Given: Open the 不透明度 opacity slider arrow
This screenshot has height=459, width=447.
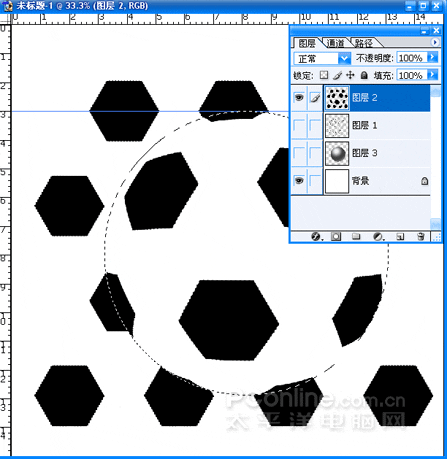Looking at the screenshot, I should [x=432, y=57].
